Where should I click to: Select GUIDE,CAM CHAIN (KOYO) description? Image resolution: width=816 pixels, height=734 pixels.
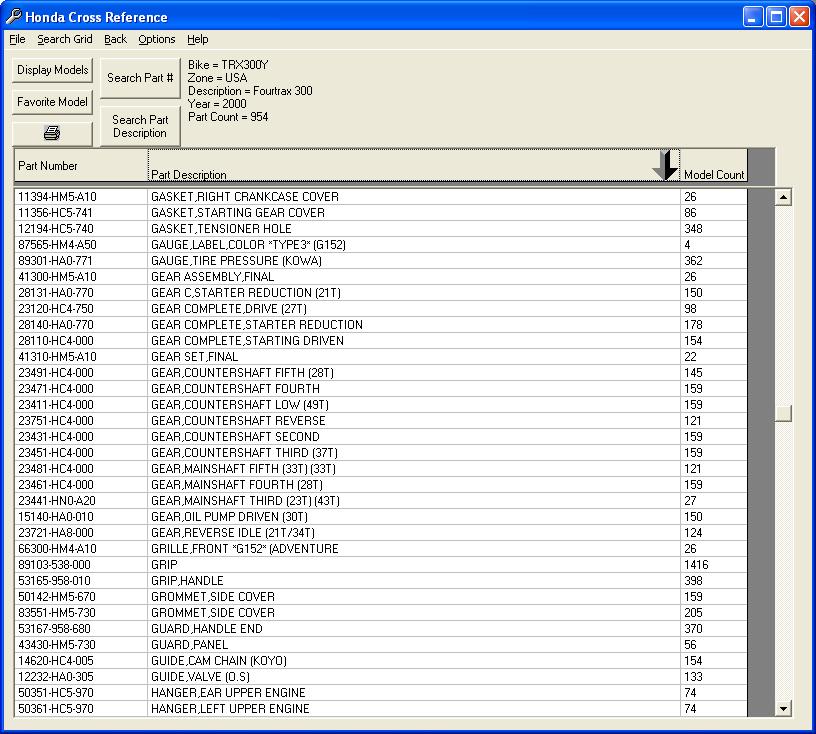pos(414,661)
